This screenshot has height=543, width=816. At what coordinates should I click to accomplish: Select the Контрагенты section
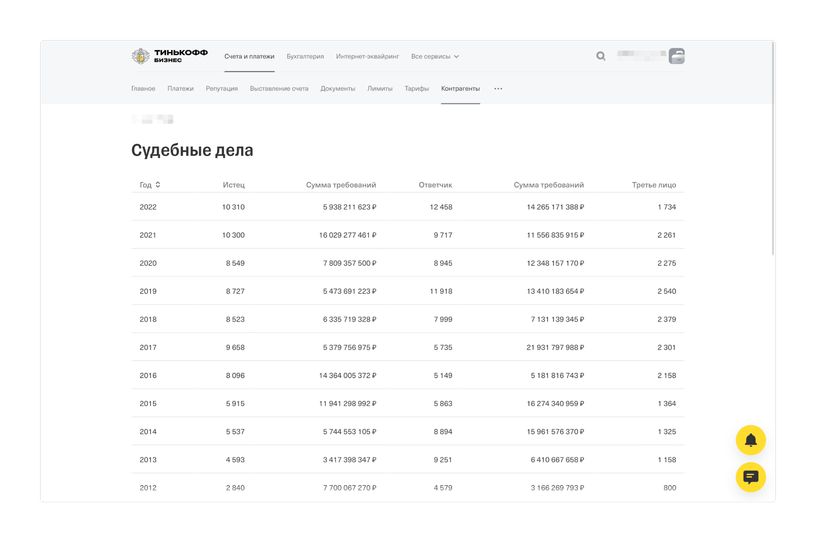click(461, 89)
